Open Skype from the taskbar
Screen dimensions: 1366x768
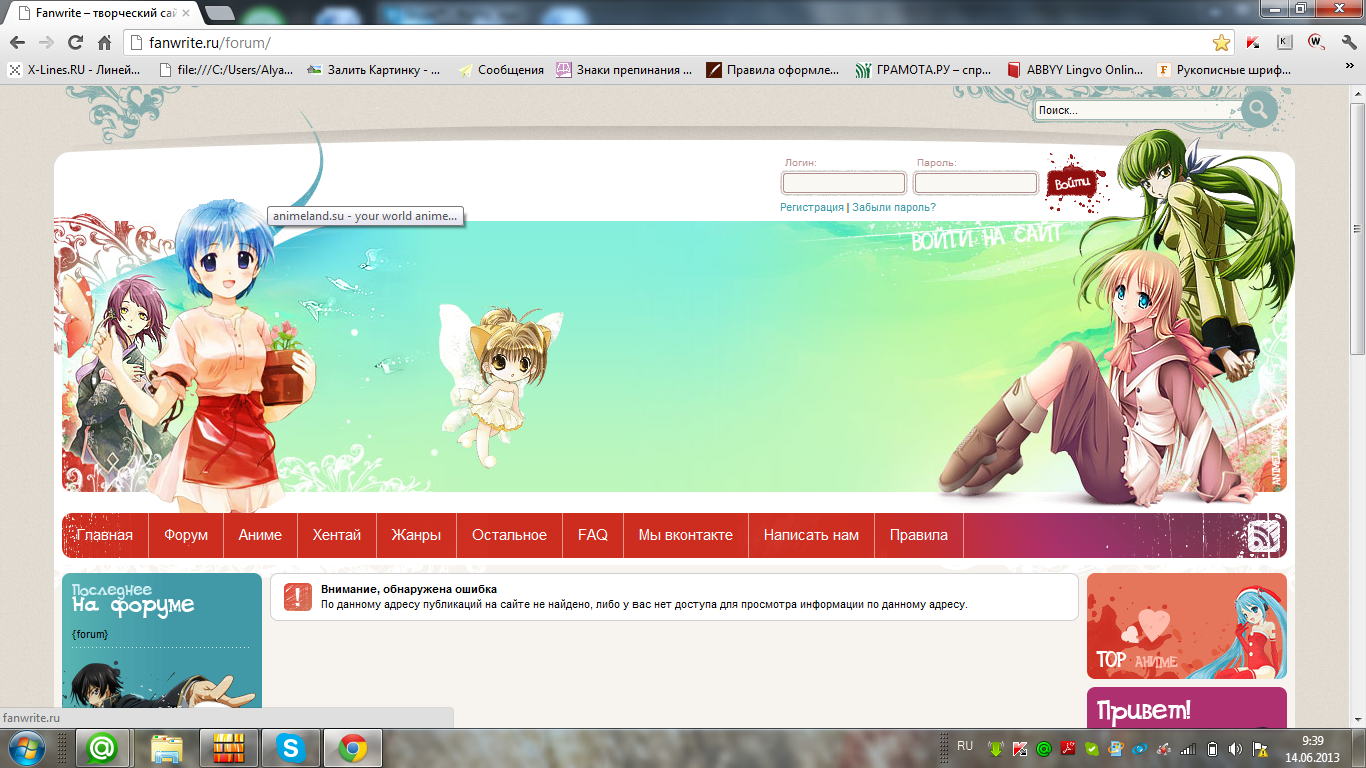tap(291, 748)
